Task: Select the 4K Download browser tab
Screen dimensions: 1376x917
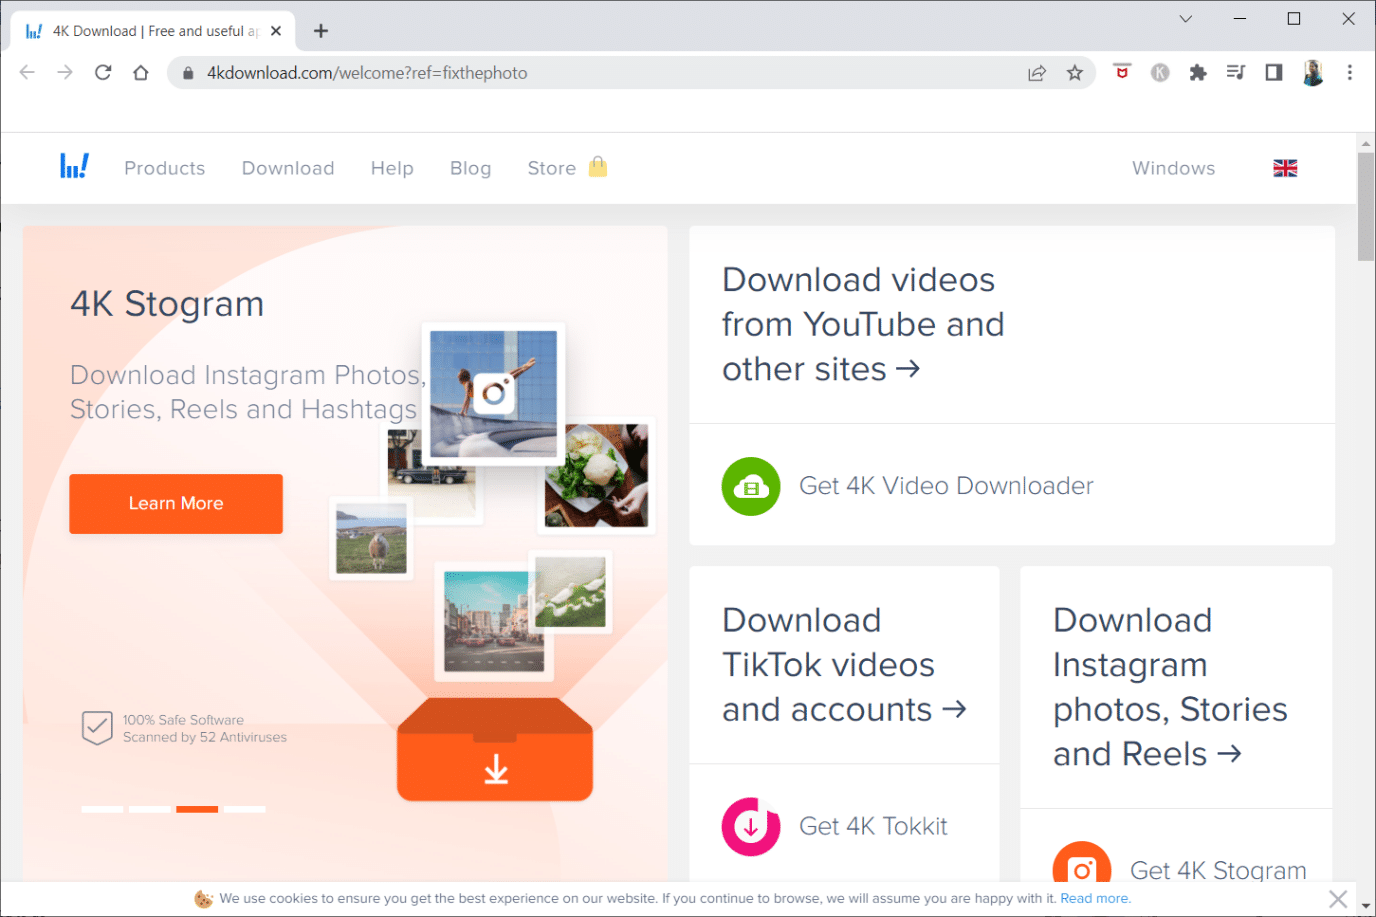Action: click(152, 31)
